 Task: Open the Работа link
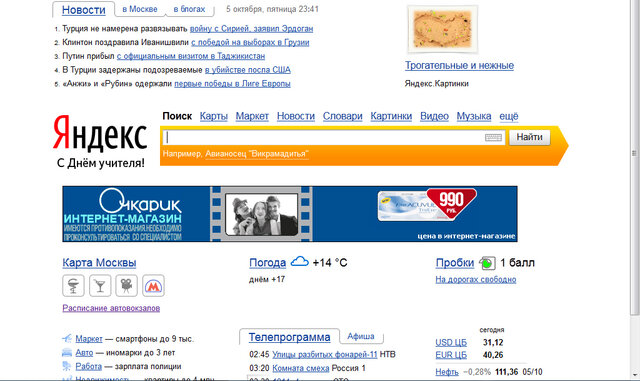(x=89, y=366)
